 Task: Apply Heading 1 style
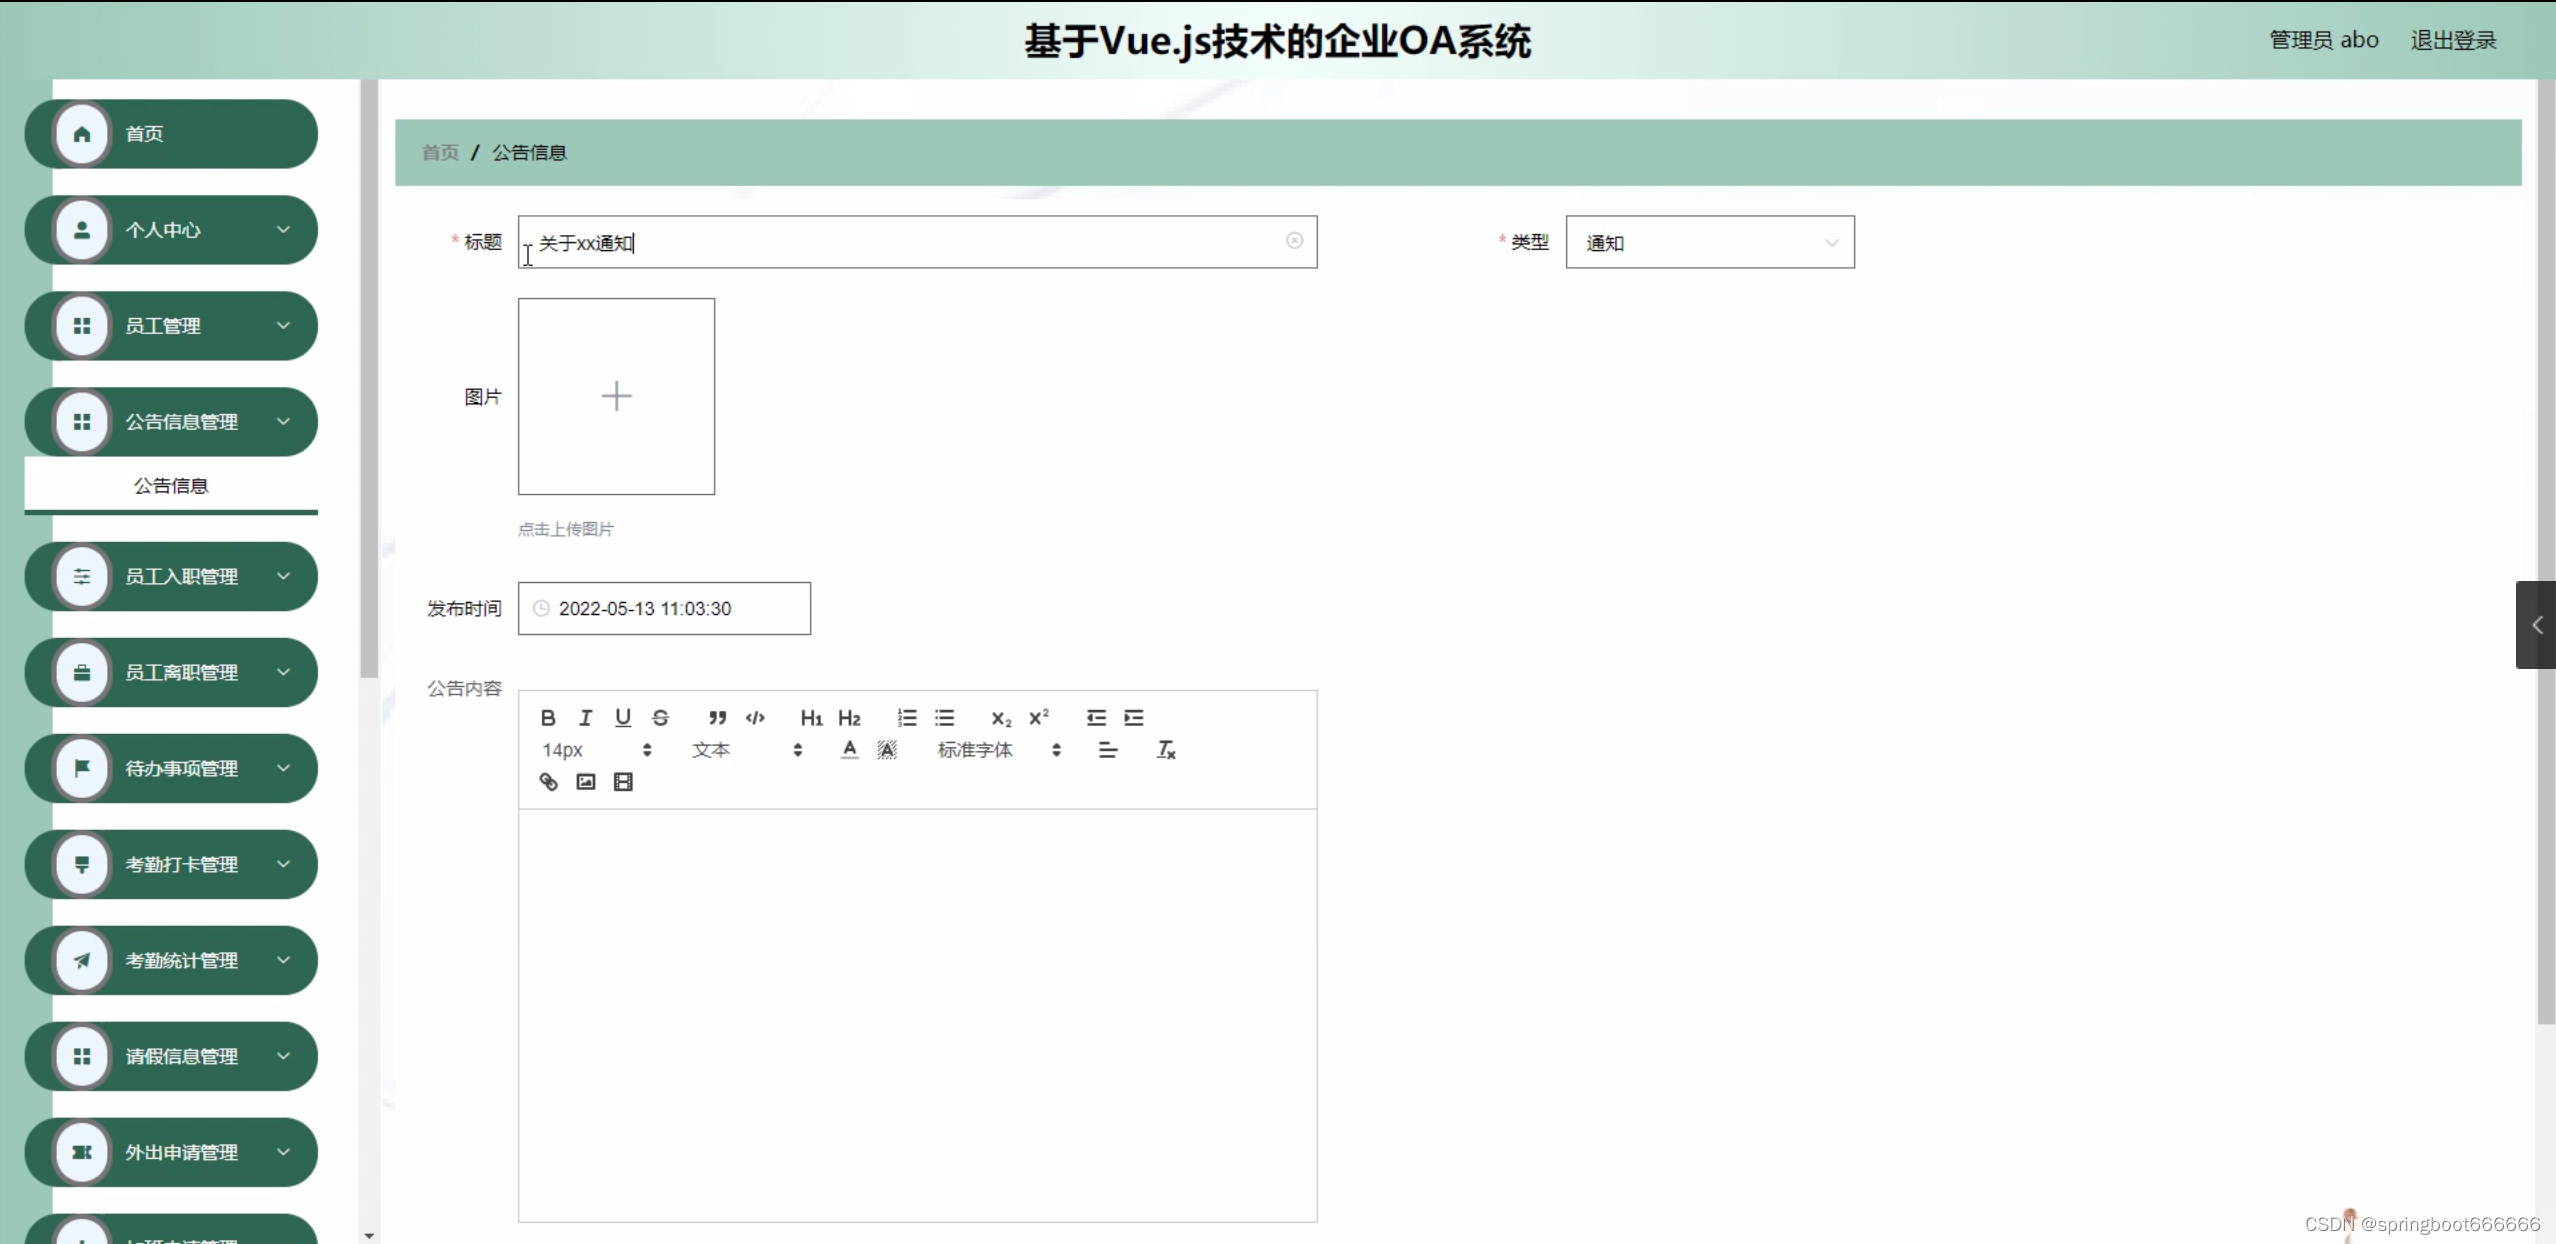point(811,717)
